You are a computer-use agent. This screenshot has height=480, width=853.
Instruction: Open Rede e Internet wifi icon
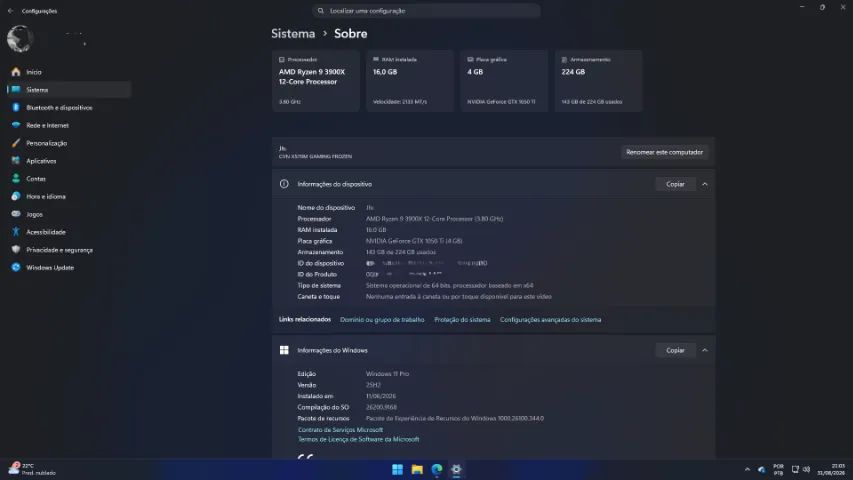tap(16, 125)
